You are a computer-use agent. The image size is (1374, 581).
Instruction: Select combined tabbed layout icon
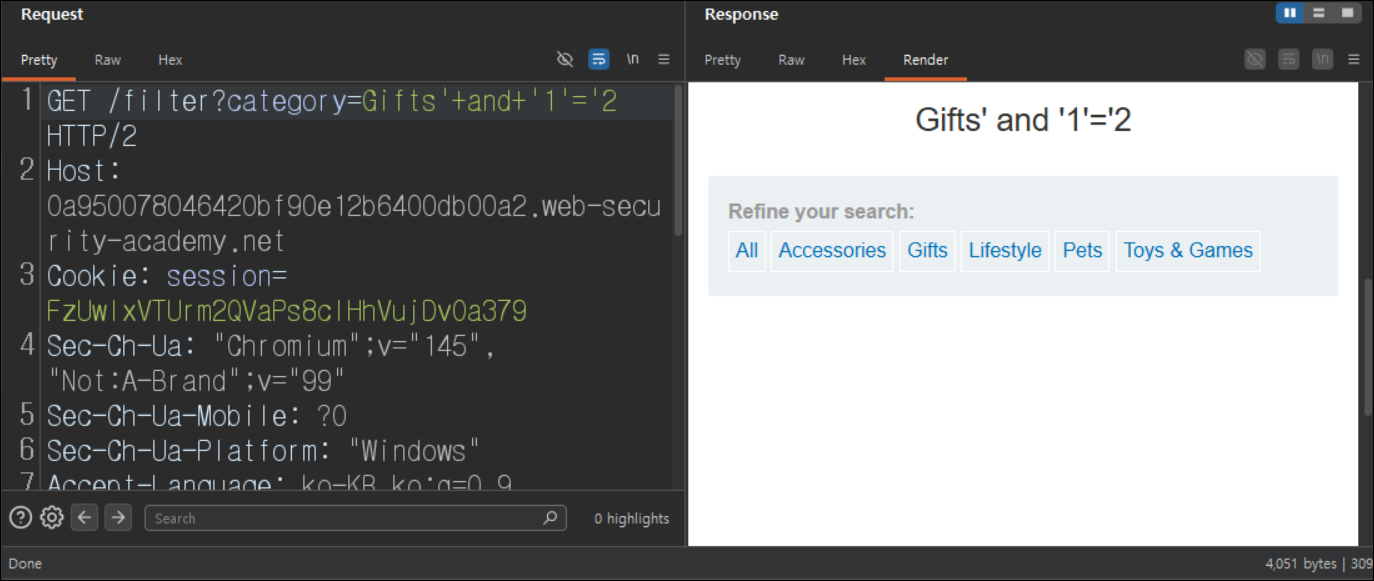pyautogui.click(x=1347, y=13)
